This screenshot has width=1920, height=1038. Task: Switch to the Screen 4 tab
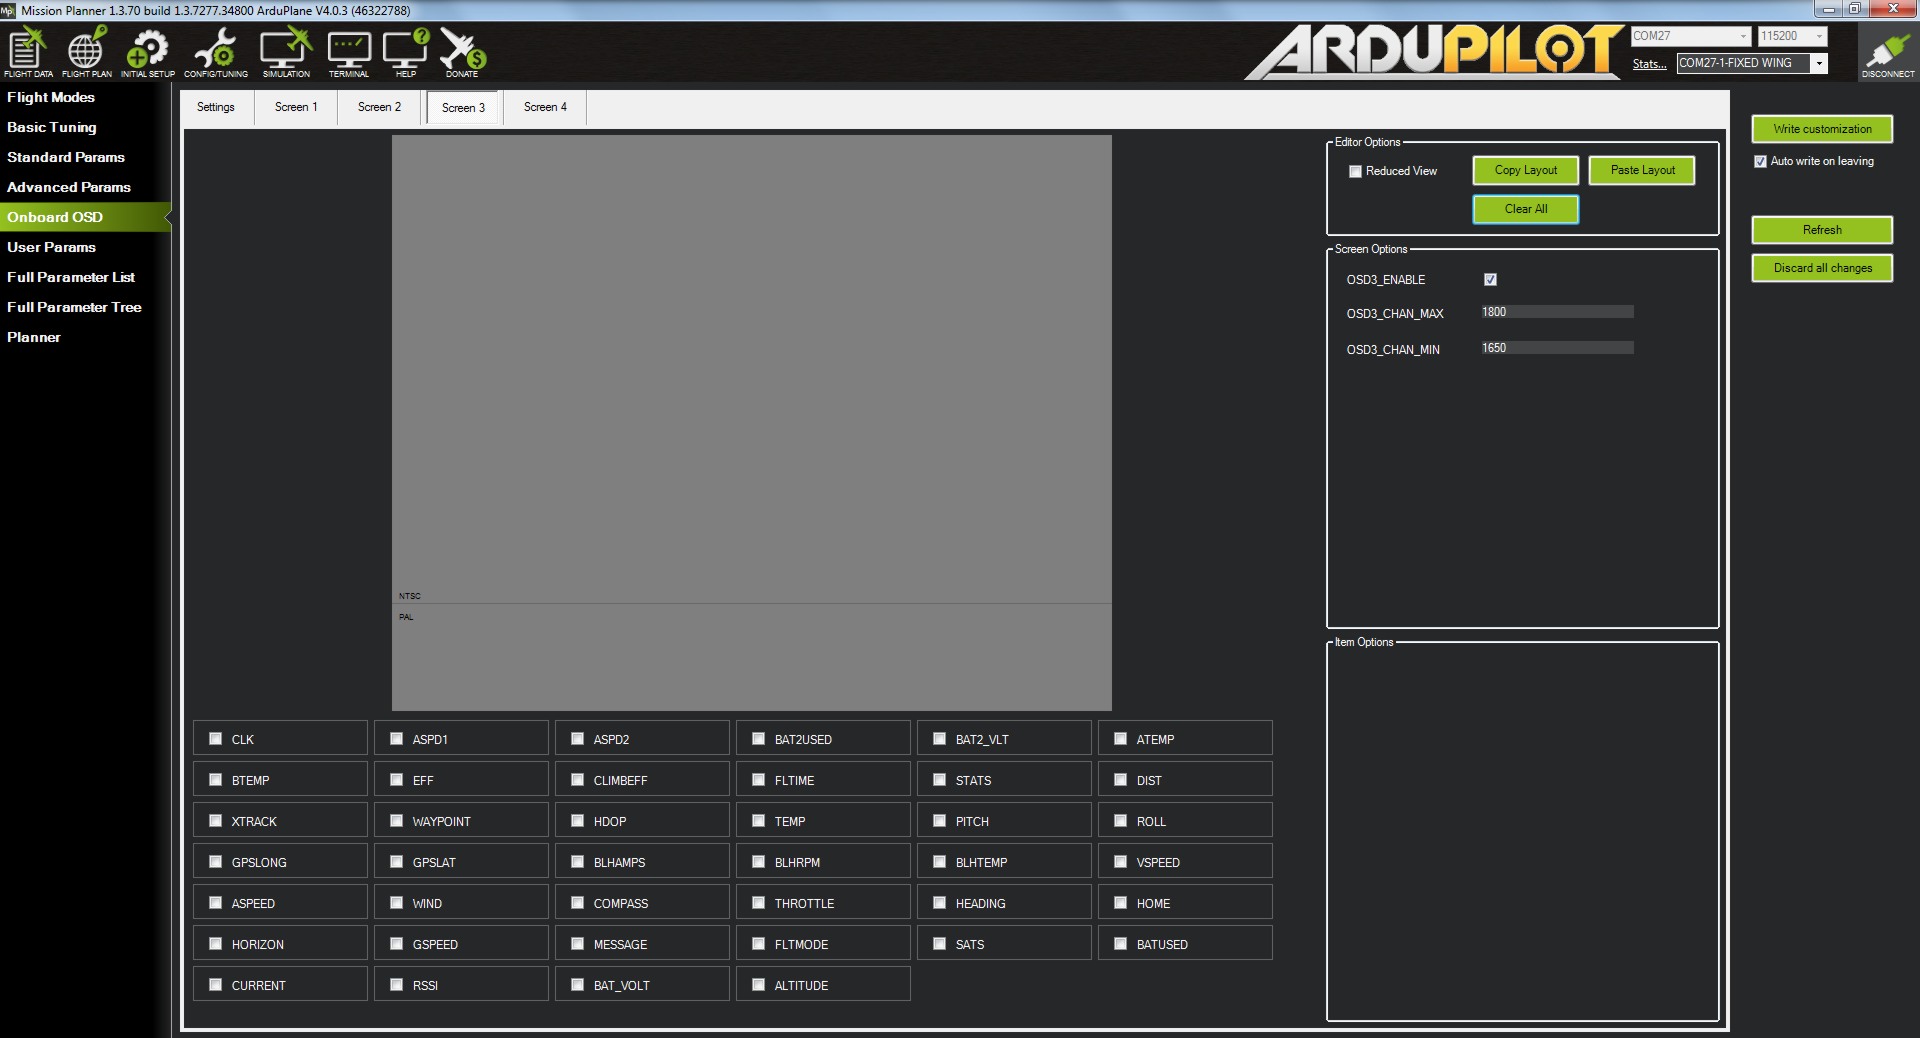click(545, 107)
